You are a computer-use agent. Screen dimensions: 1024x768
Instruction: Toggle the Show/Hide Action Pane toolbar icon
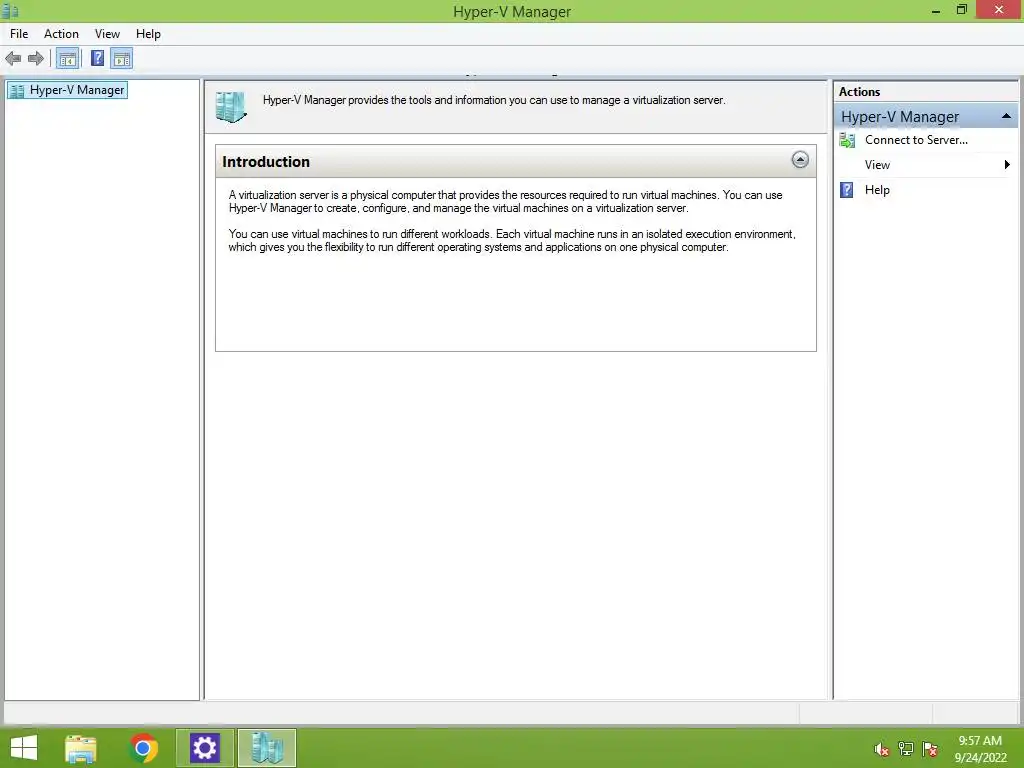point(121,59)
